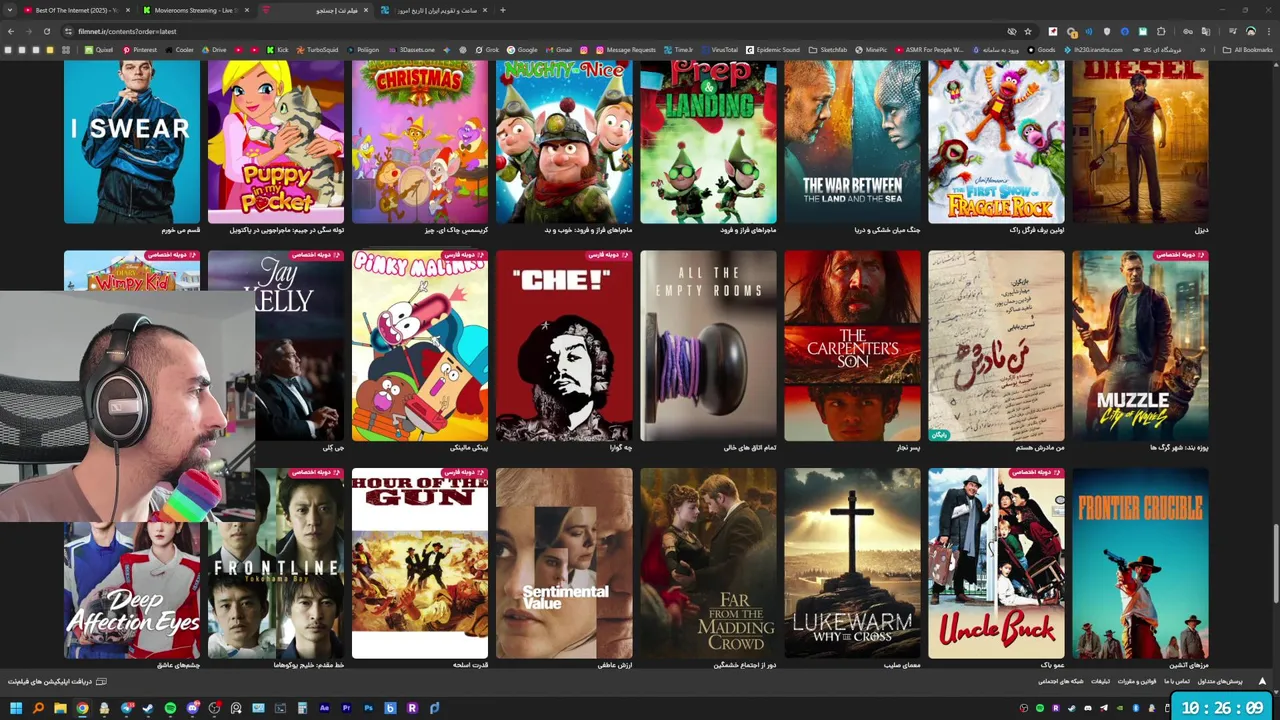1280x720 pixels.
Task: Click the address bar URL filmnet.ir
Action: click(127, 31)
